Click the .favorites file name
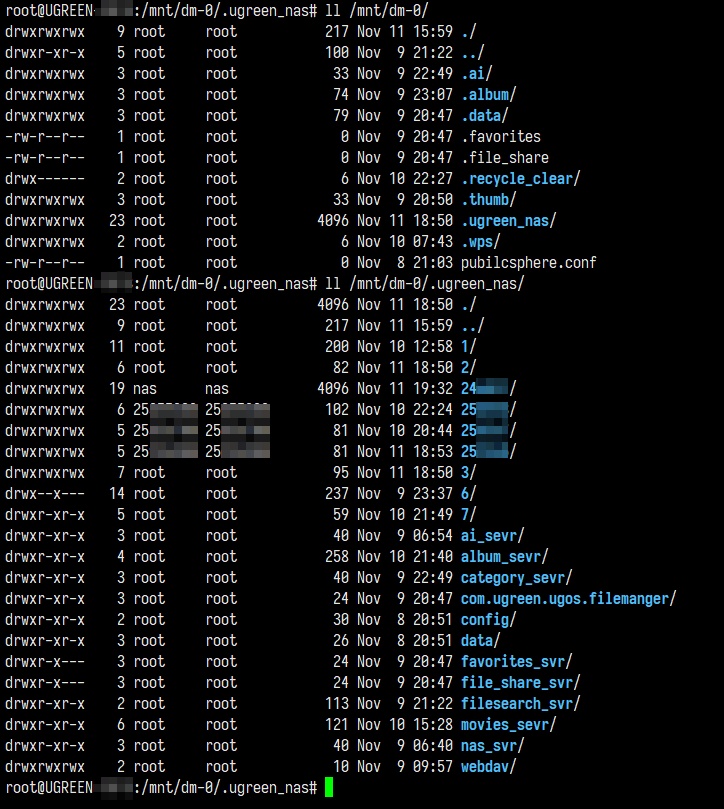The image size is (724, 809). pos(500,137)
